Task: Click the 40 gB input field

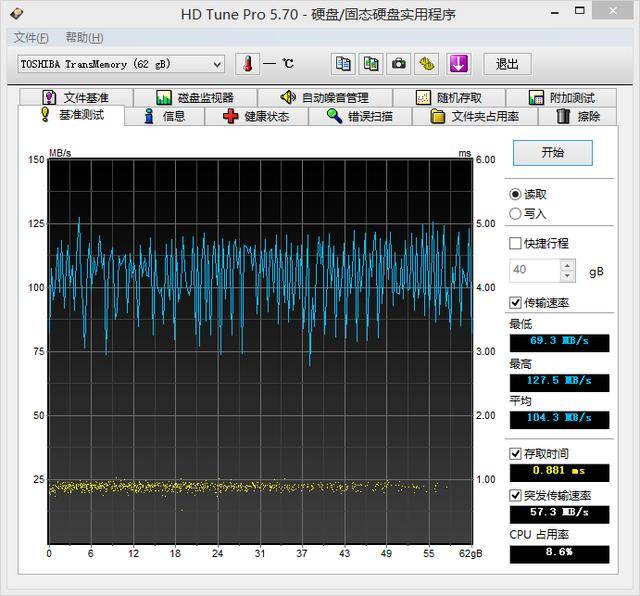Action: [535, 270]
